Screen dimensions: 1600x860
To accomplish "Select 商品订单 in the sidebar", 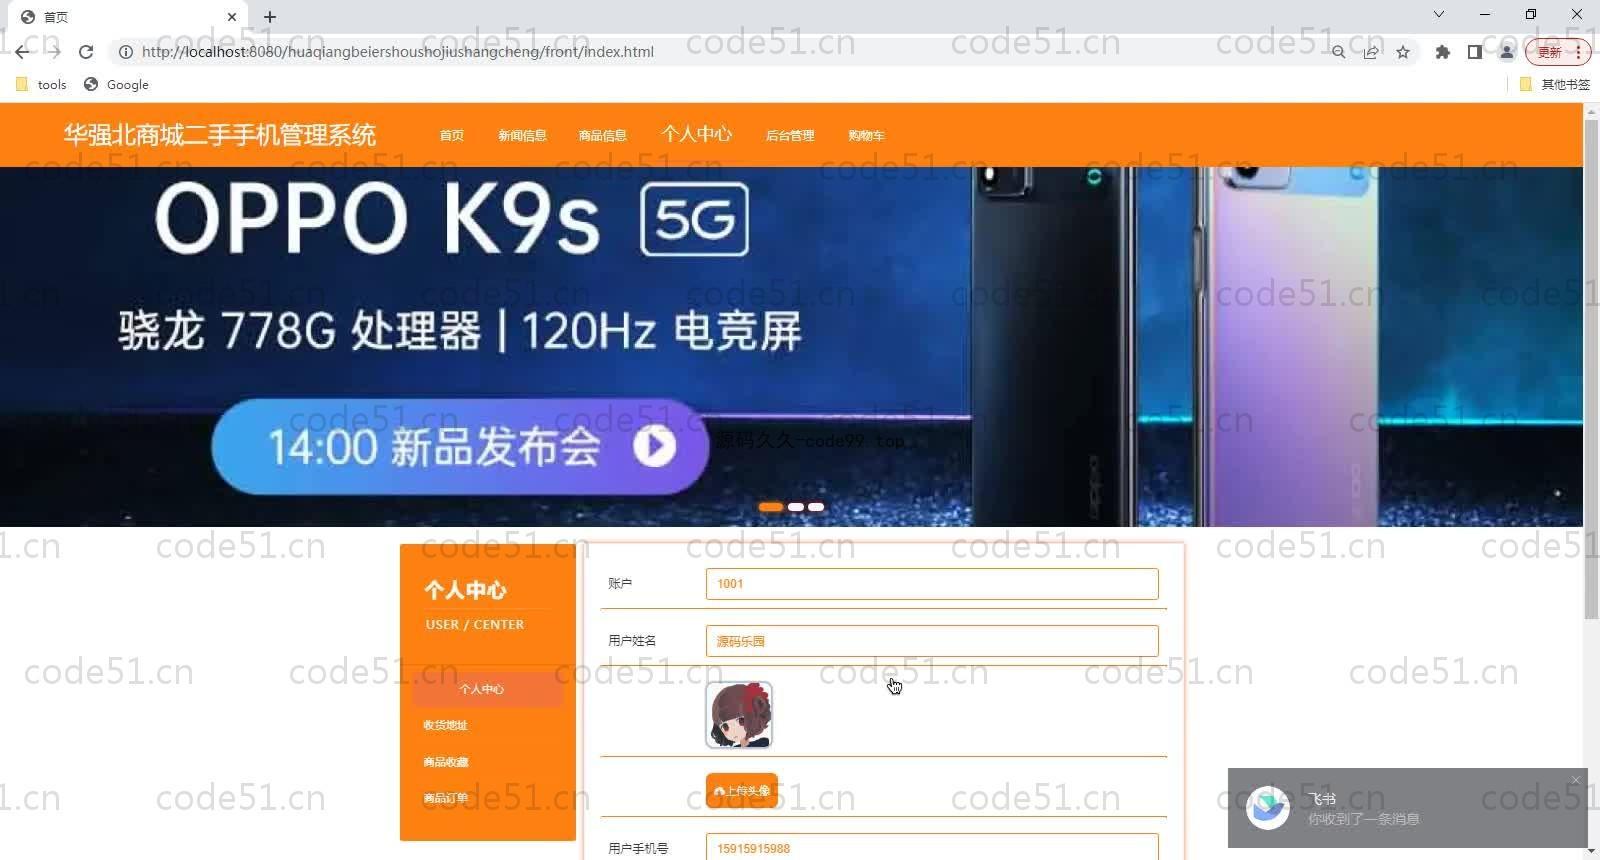I will point(445,798).
